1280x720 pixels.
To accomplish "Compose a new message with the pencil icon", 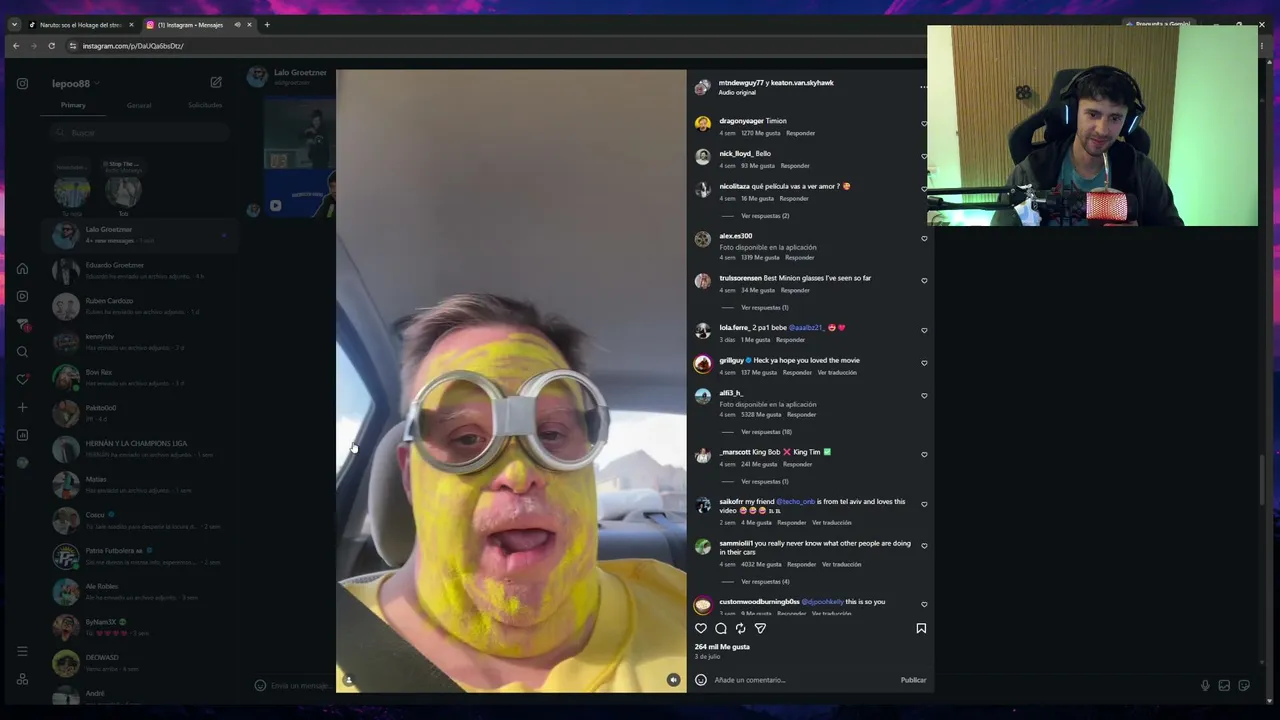I will (216, 83).
